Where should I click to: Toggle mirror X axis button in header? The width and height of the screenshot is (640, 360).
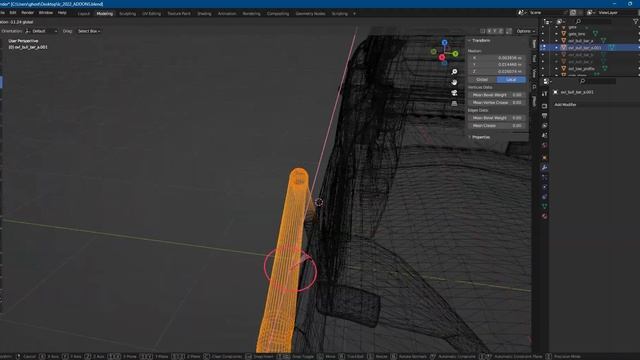489,31
